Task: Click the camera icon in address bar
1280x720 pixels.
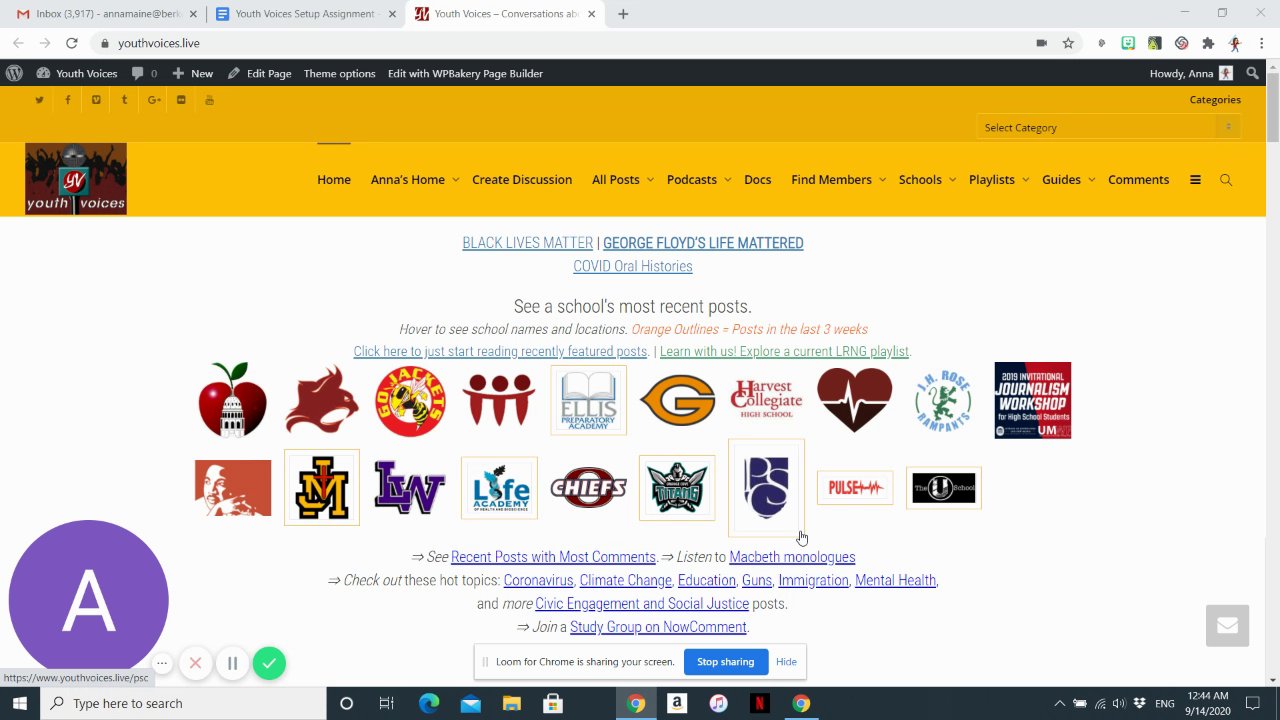Action: click(1041, 43)
